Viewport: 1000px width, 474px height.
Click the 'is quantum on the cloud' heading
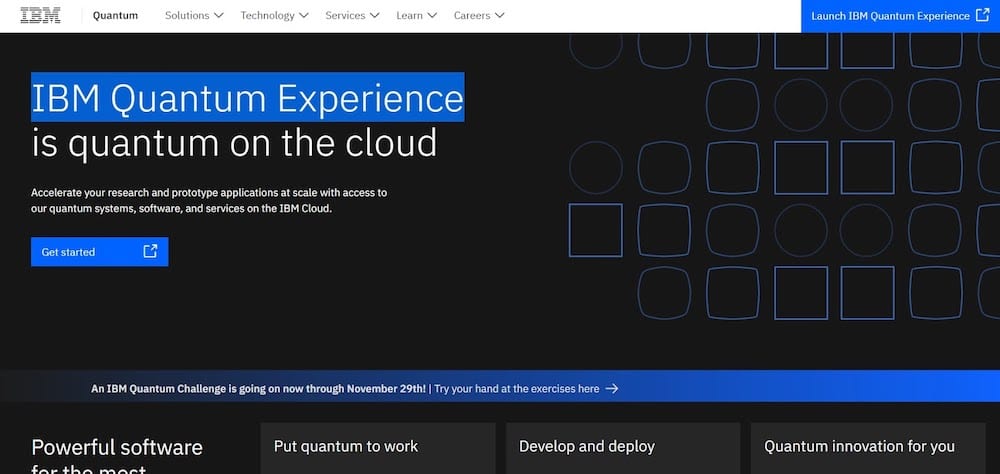coord(235,143)
